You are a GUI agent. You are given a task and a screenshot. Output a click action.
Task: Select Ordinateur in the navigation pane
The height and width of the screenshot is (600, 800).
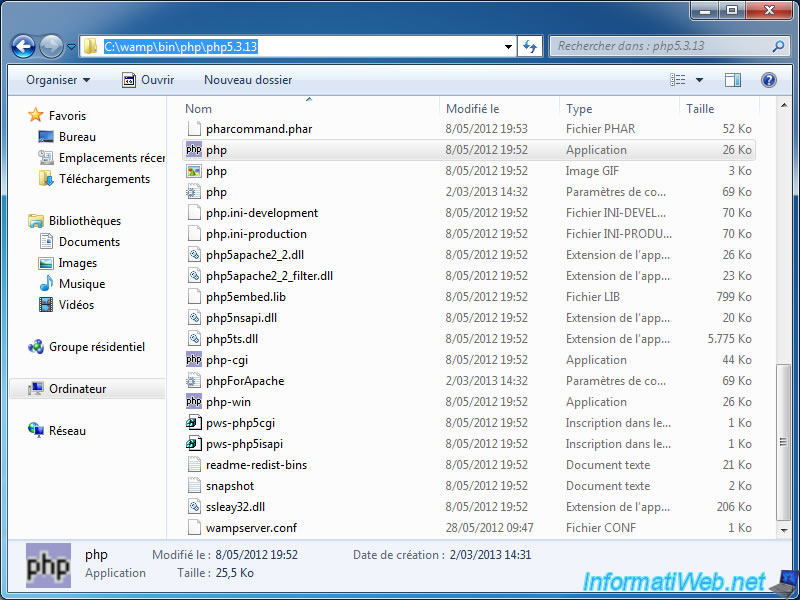coord(87,389)
